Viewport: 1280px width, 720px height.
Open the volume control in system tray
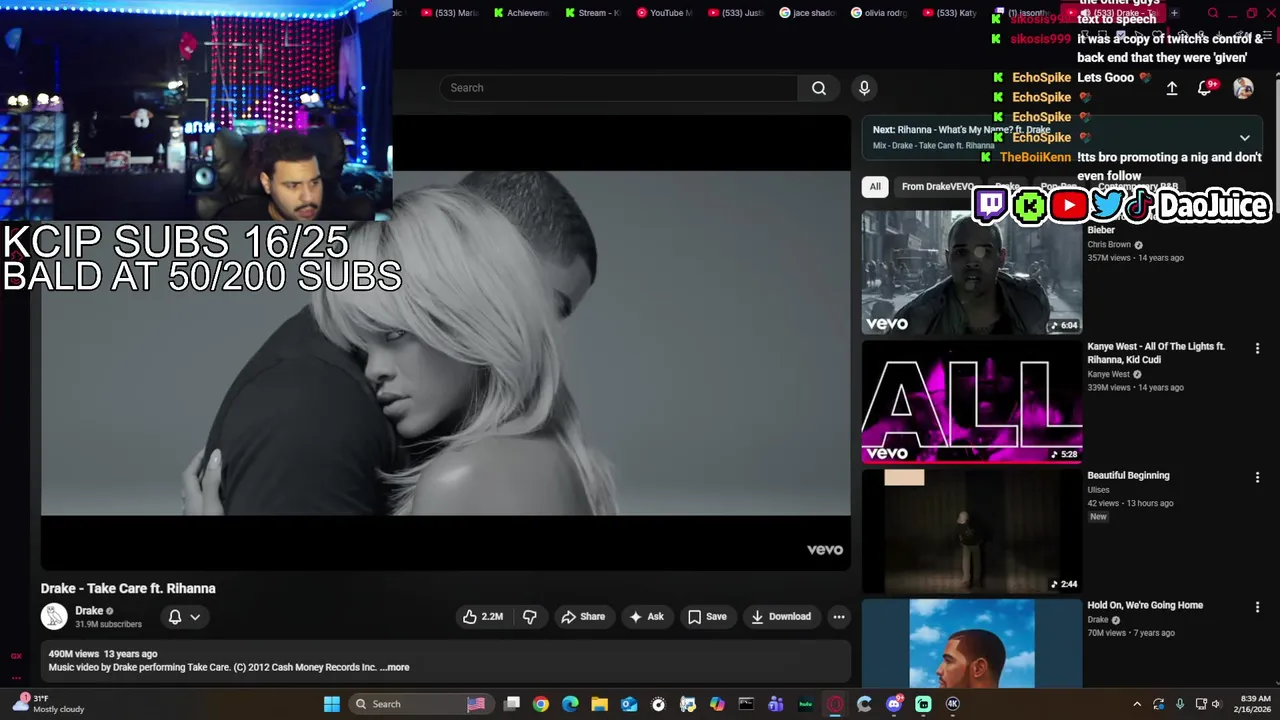point(1216,704)
